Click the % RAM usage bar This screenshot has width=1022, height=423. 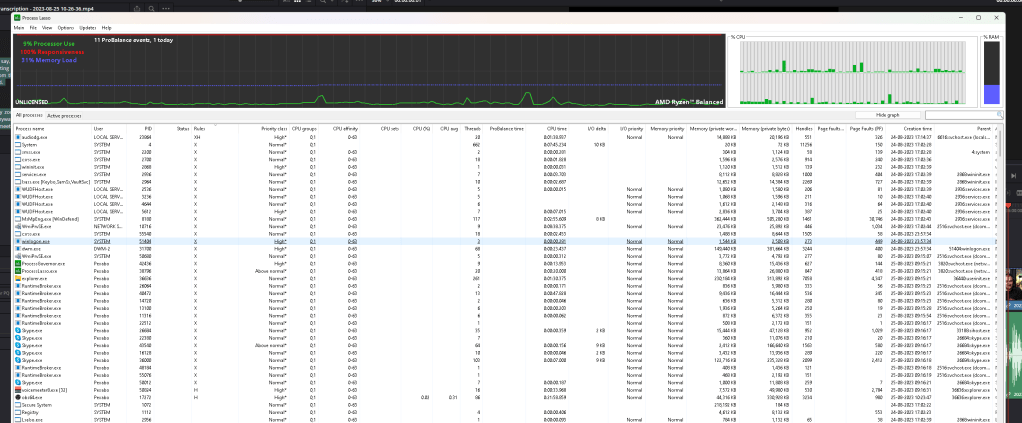[991, 73]
